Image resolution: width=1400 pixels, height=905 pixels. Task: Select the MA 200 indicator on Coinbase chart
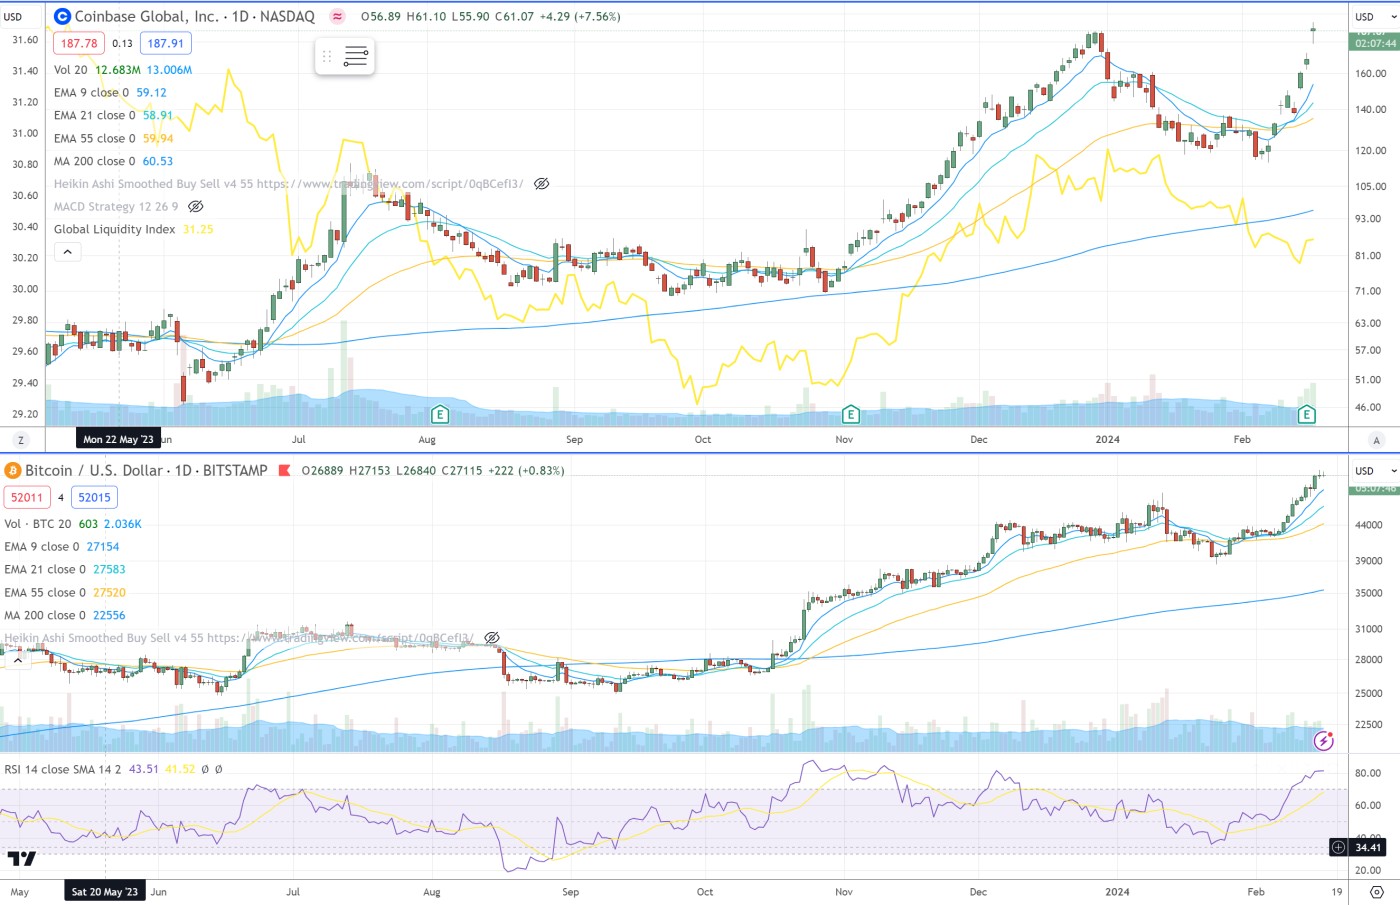95,161
